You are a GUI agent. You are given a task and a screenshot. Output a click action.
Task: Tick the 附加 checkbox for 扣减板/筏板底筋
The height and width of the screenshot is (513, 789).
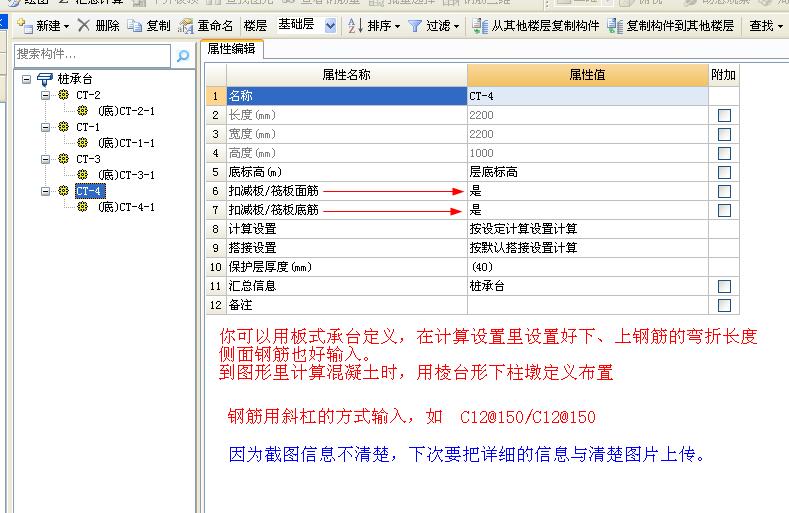tap(724, 210)
